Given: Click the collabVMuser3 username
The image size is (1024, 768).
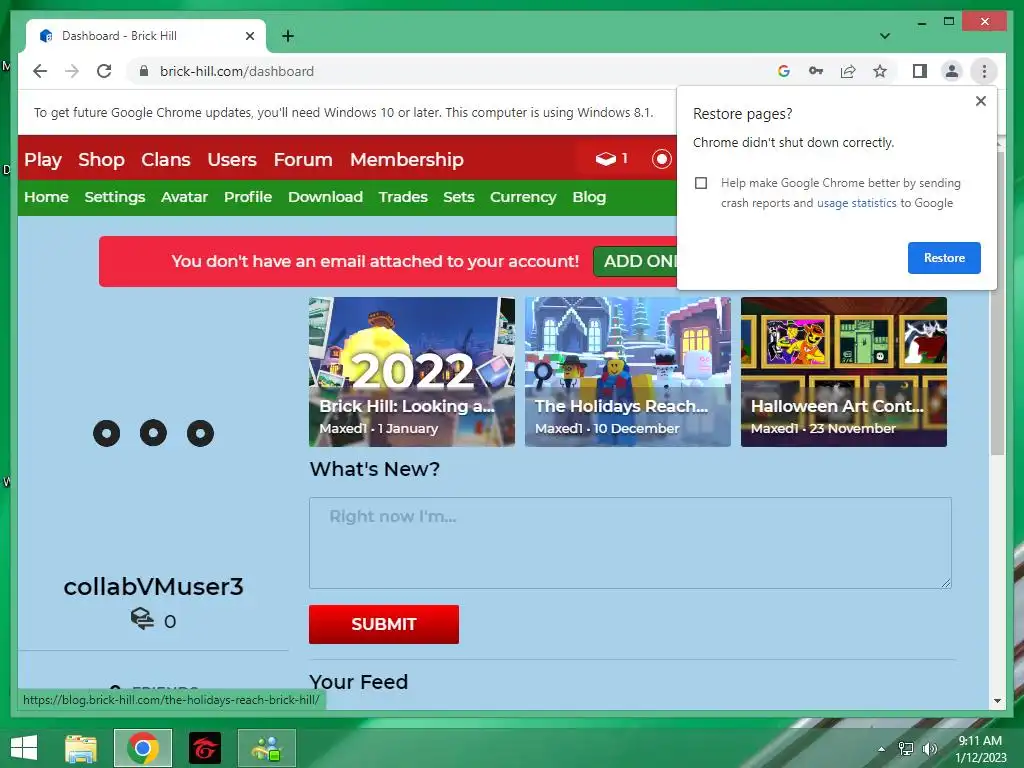Looking at the screenshot, I should 153,586.
